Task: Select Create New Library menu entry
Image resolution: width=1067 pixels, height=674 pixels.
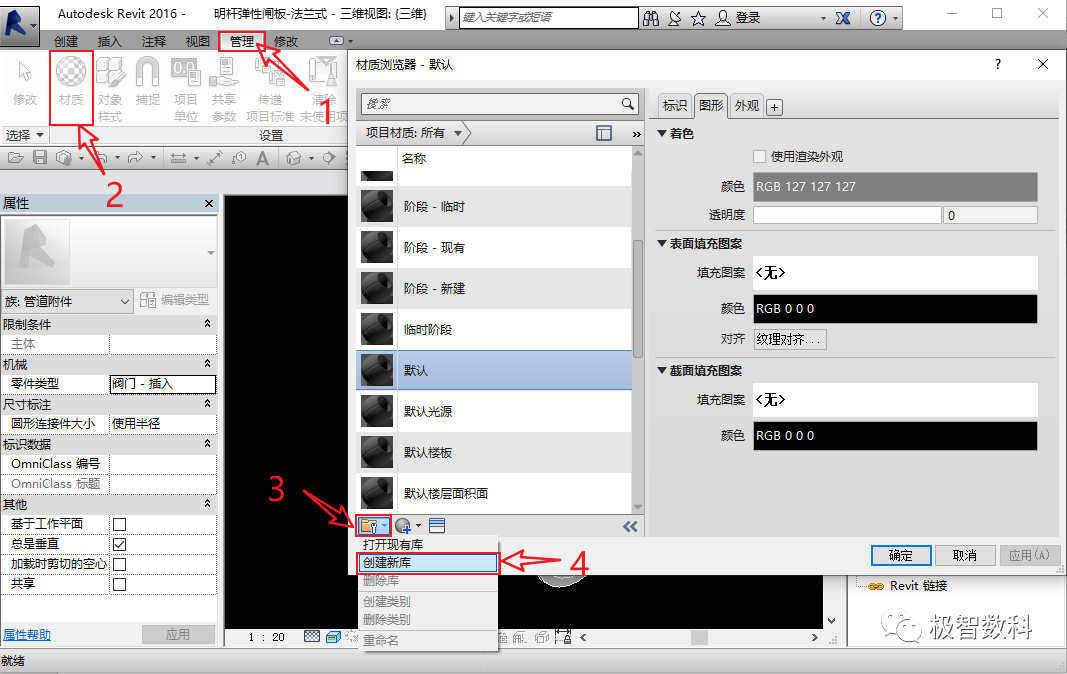Action: point(428,562)
